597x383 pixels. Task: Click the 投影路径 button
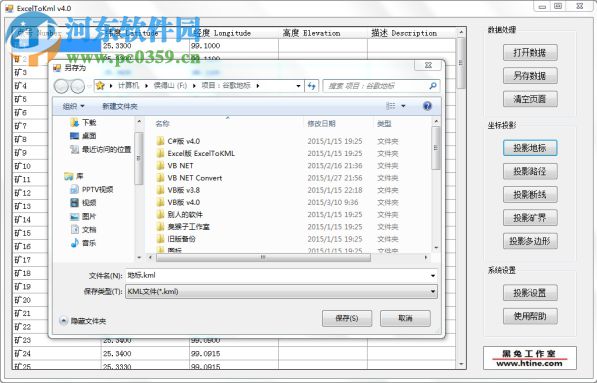(x=530, y=171)
